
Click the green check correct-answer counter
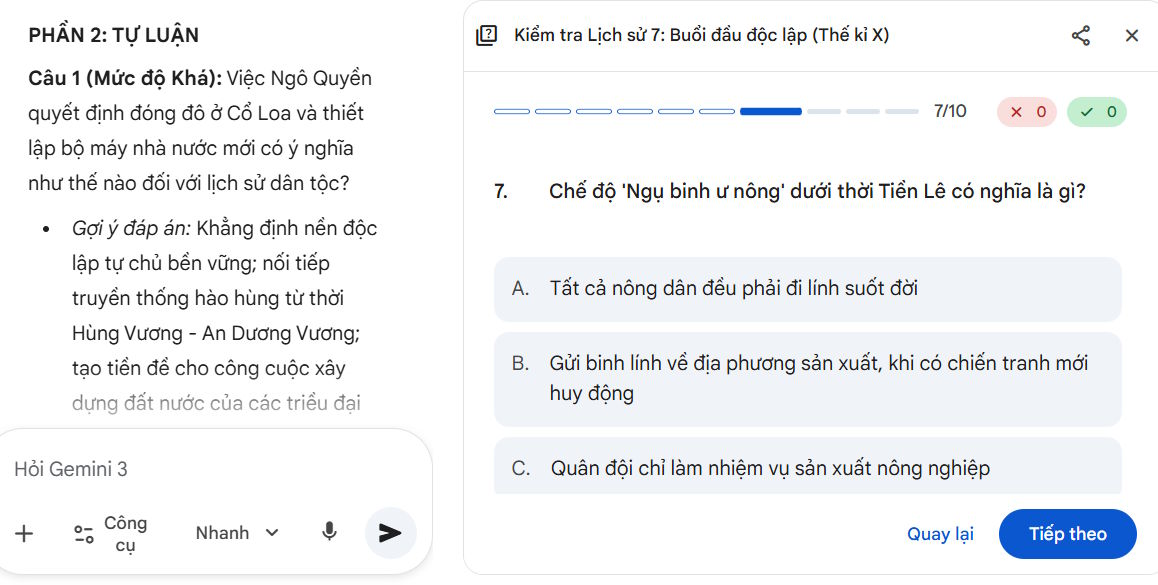point(1096,111)
